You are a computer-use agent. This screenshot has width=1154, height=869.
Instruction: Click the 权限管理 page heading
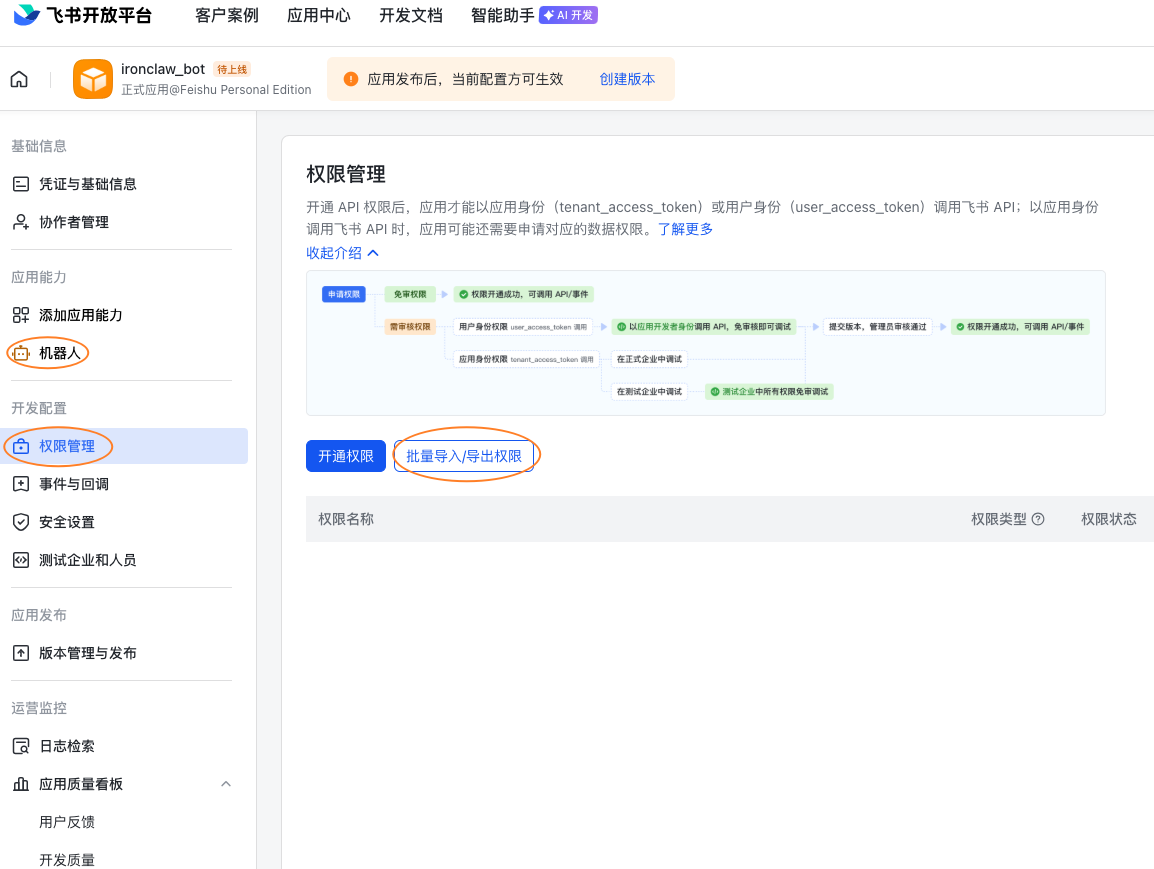pyautogui.click(x=346, y=174)
